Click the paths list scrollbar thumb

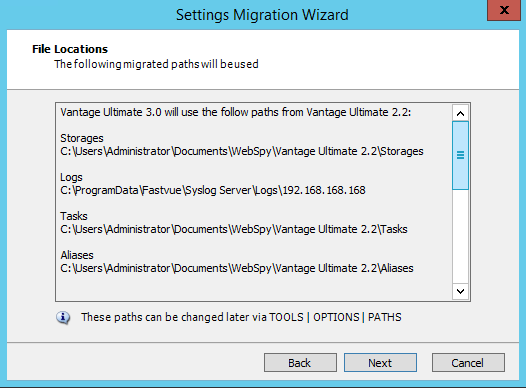(460, 156)
